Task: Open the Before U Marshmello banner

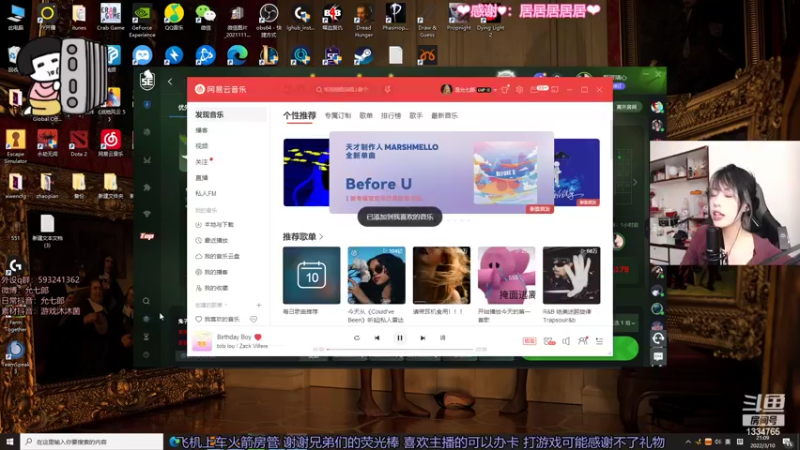Action: [441, 172]
